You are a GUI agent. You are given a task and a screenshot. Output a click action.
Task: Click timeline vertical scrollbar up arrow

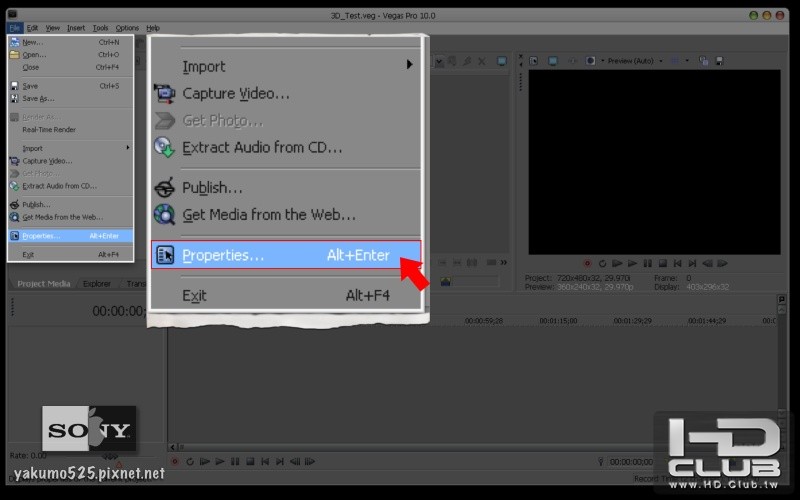[781, 310]
